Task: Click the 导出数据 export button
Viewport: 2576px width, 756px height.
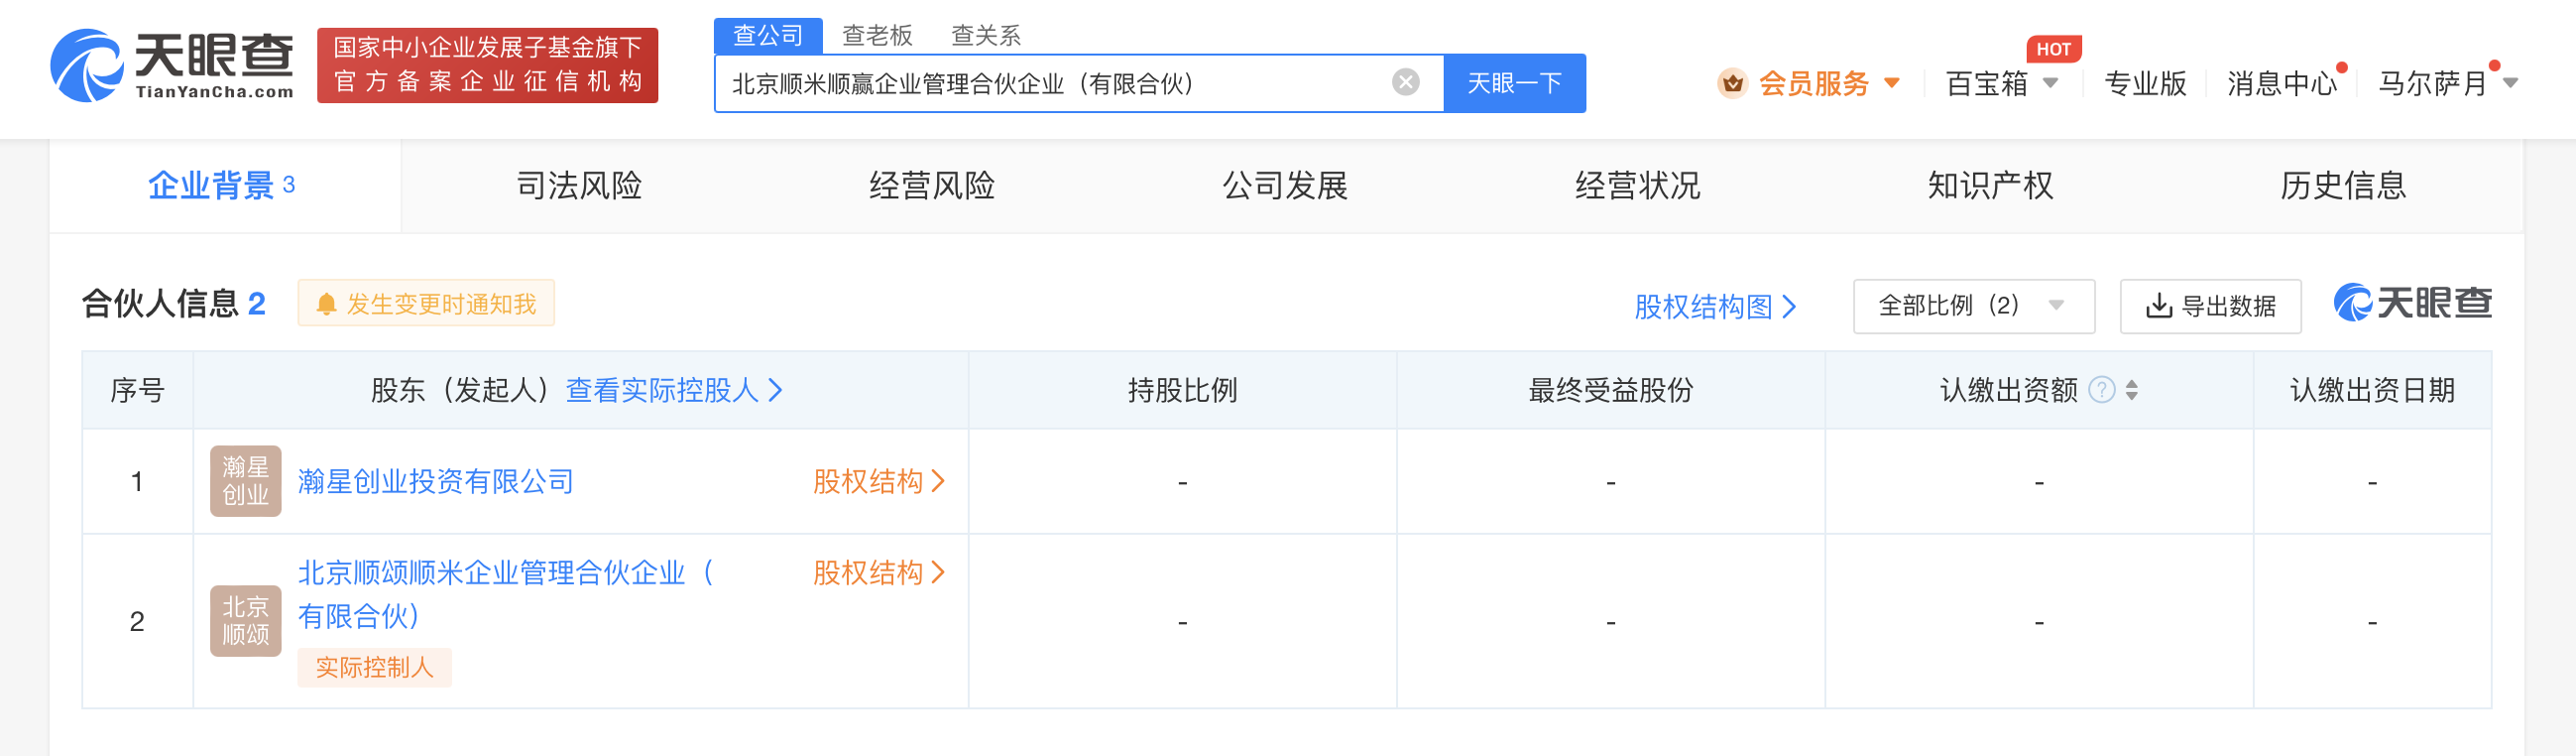Action: click(2210, 306)
